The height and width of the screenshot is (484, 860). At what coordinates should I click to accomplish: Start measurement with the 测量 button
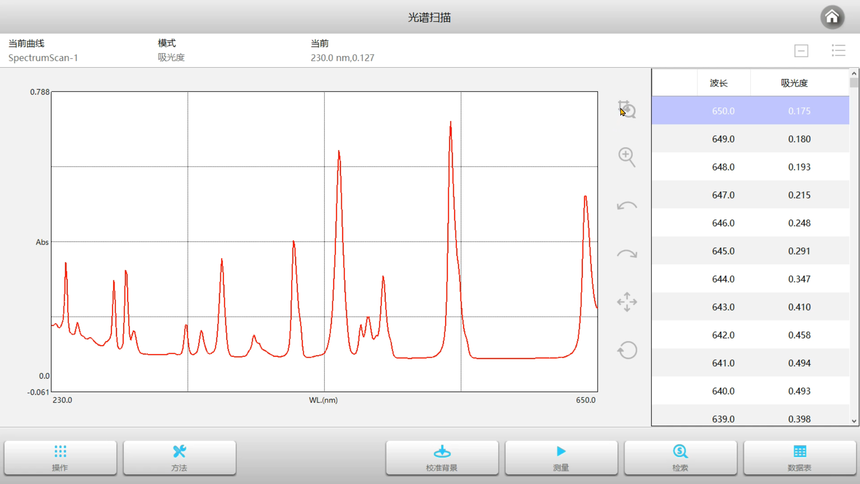(561, 457)
